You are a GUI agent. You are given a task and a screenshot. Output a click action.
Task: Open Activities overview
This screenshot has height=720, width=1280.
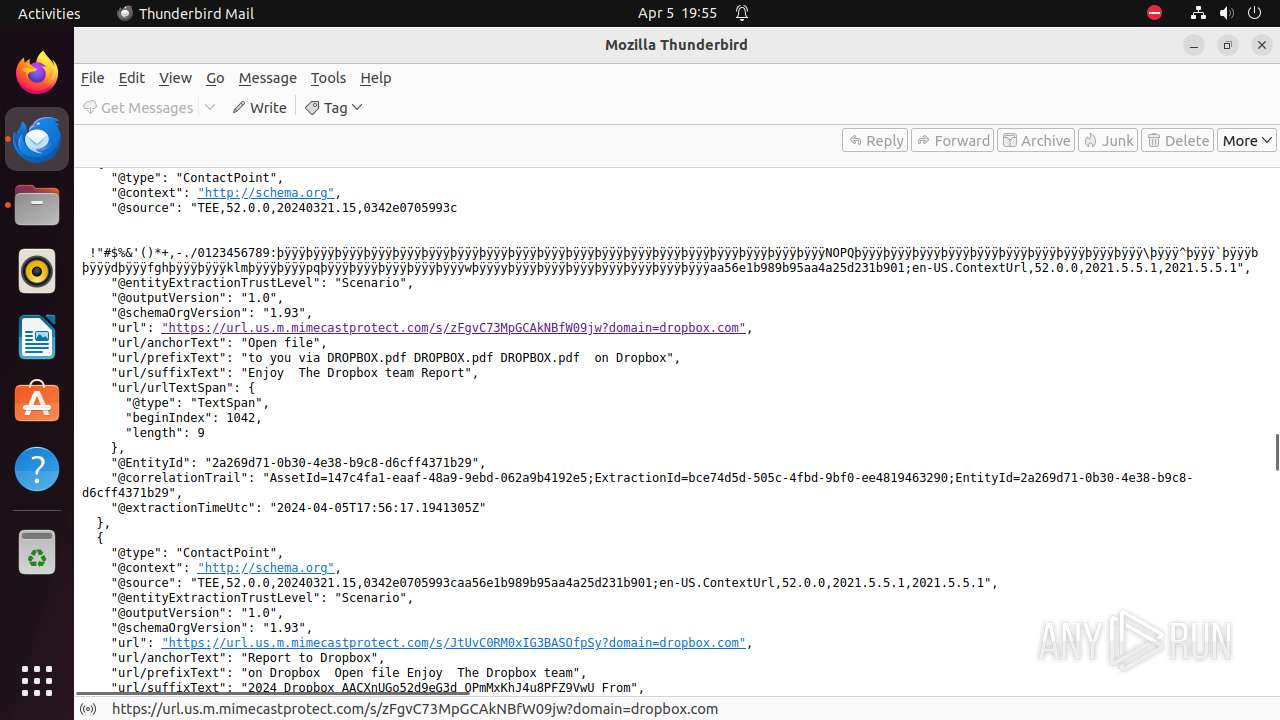point(49,13)
